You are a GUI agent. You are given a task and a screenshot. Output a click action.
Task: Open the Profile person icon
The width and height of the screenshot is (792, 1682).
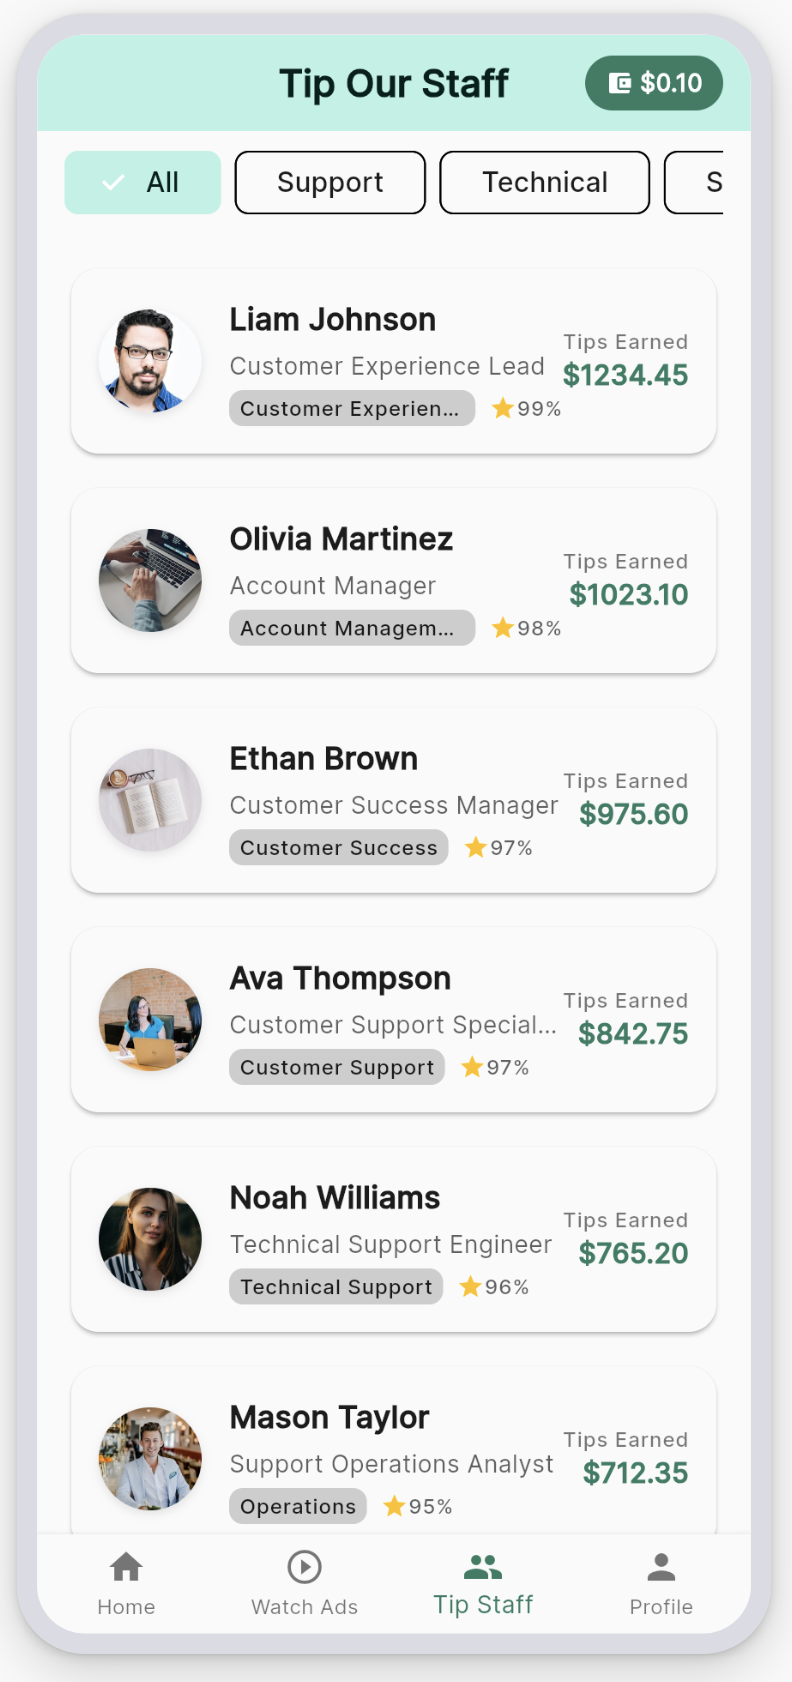tap(661, 1567)
